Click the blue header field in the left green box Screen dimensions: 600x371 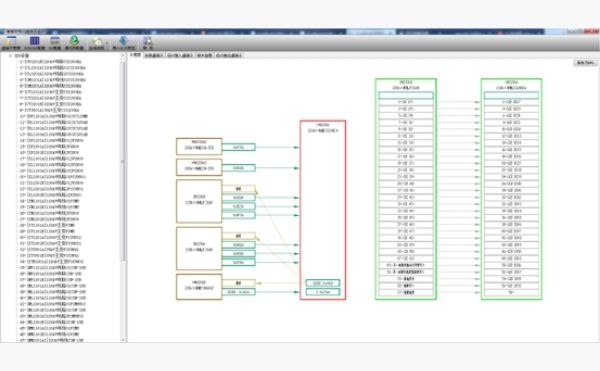[406, 95]
